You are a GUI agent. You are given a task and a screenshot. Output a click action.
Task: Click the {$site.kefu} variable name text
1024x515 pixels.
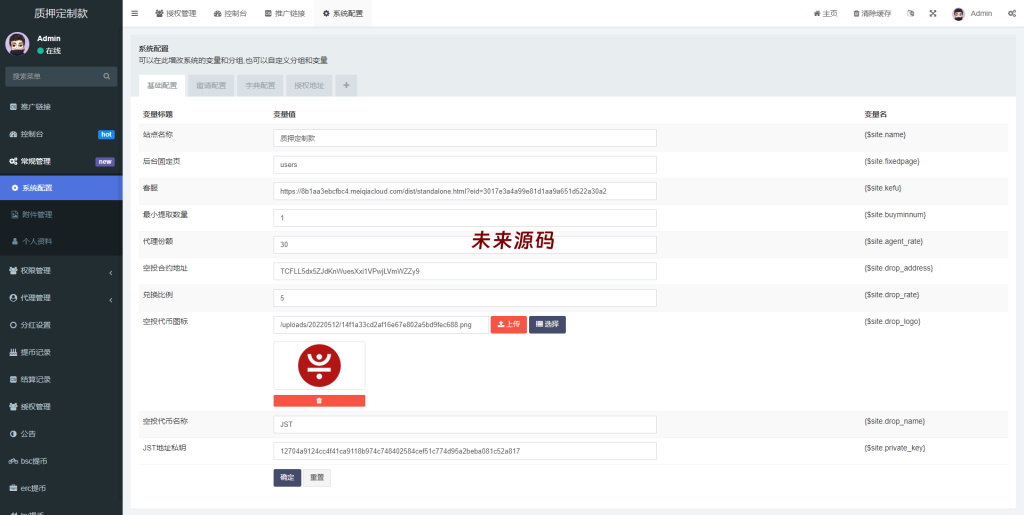(885, 188)
